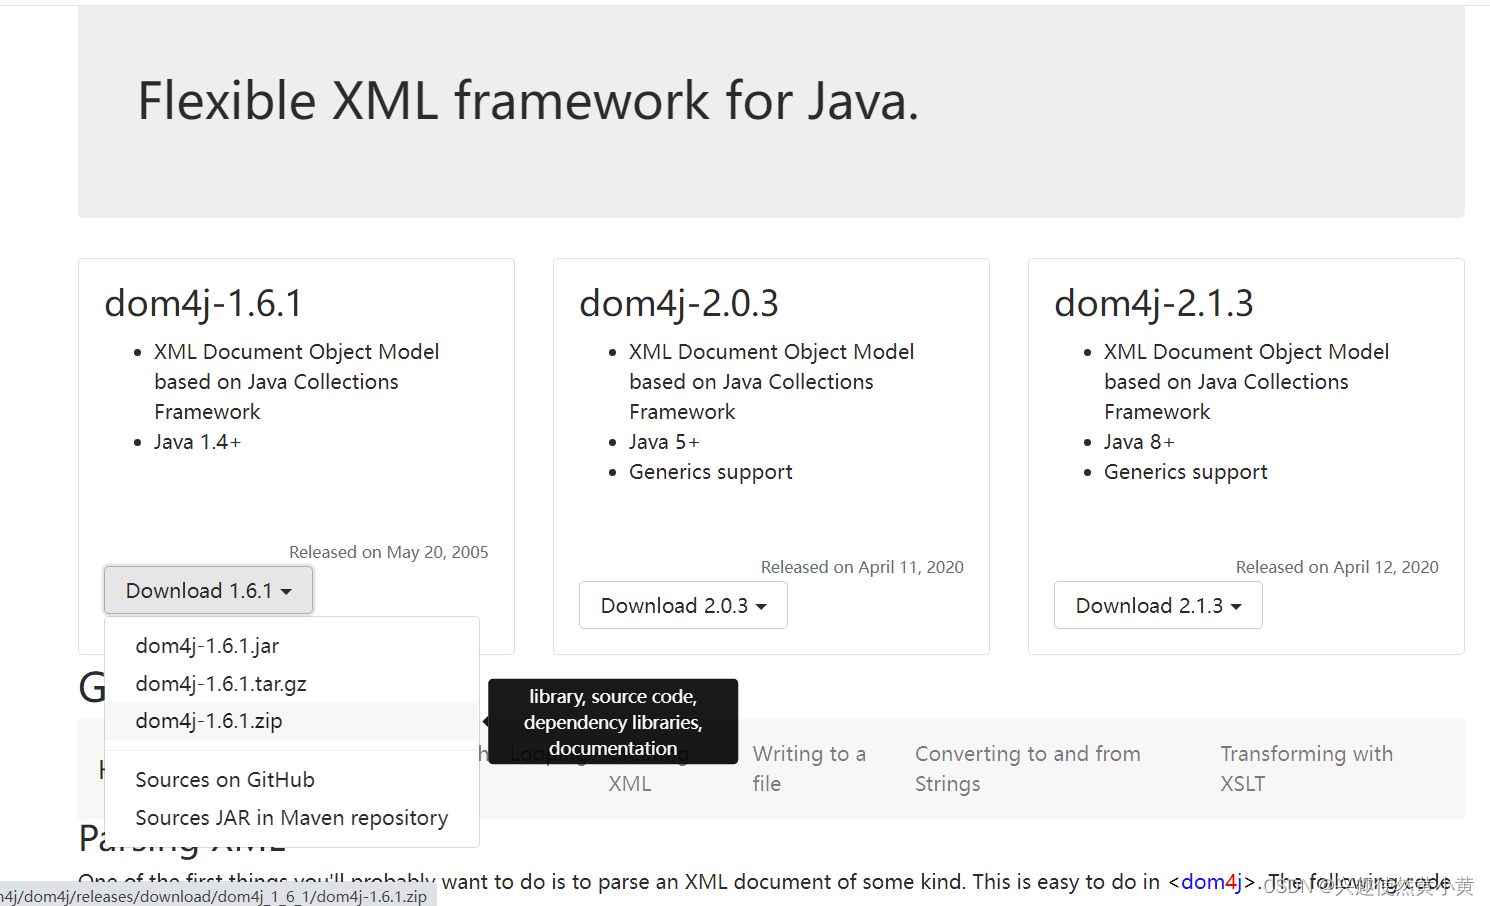Open the Transforming with XSLT tab

[1306, 769]
